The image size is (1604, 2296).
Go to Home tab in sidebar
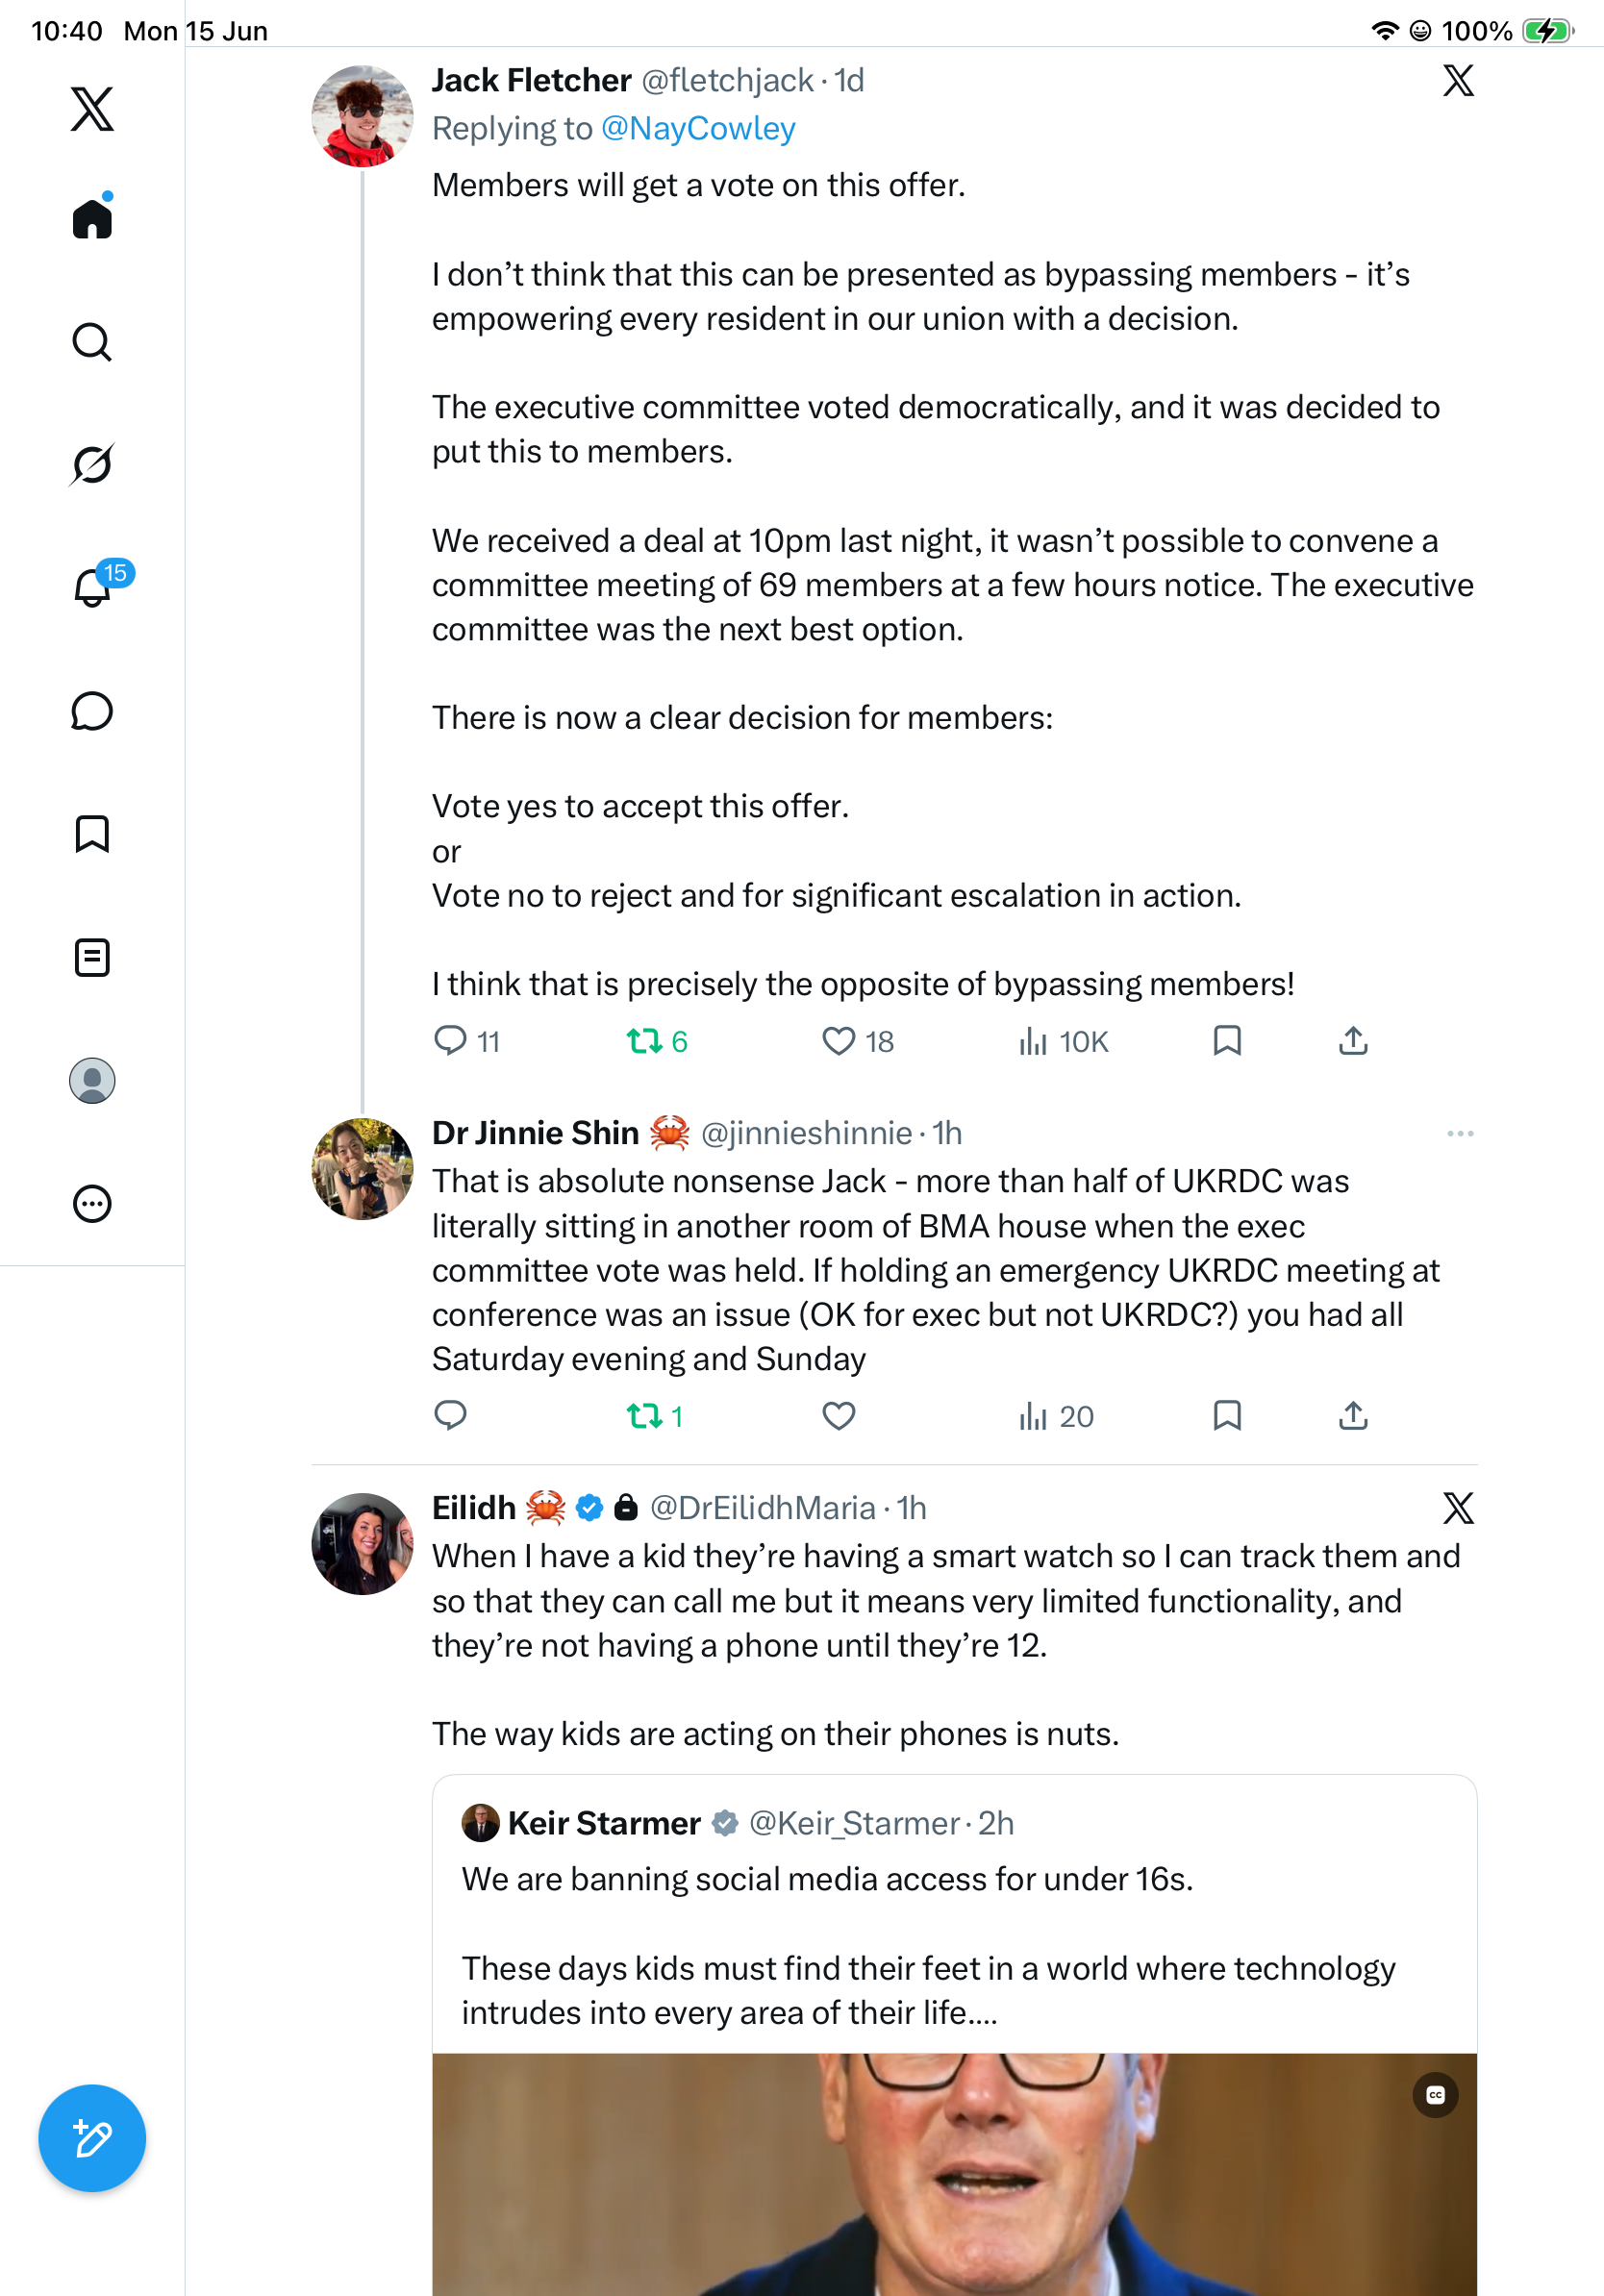(92, 216)
